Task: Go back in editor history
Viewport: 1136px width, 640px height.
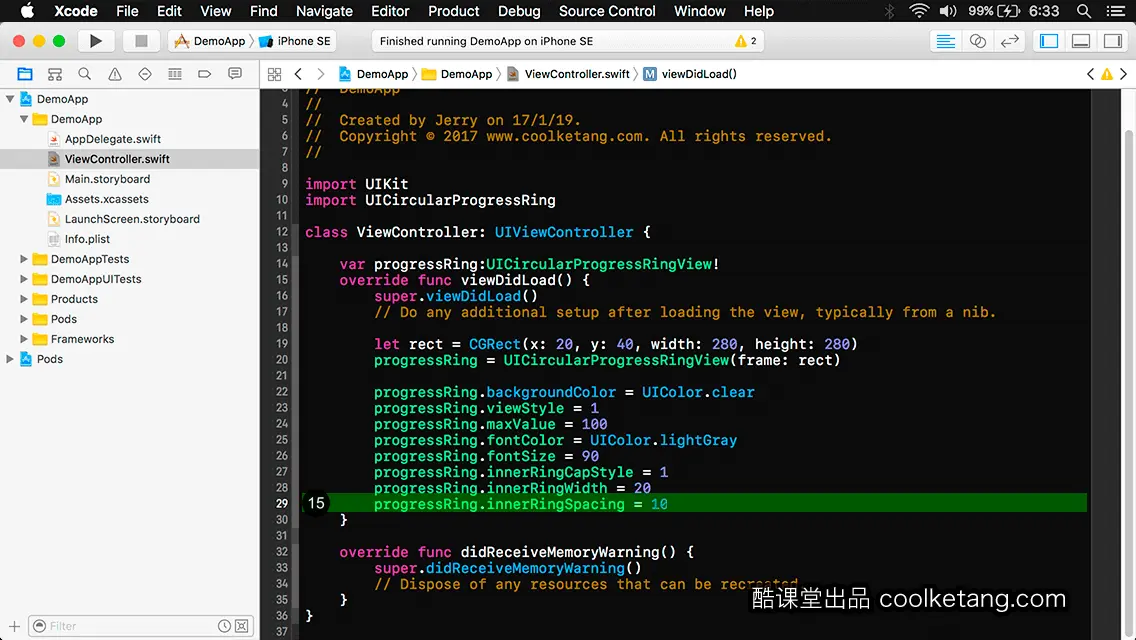Action: pyautogui.click(x=298, y=74)
